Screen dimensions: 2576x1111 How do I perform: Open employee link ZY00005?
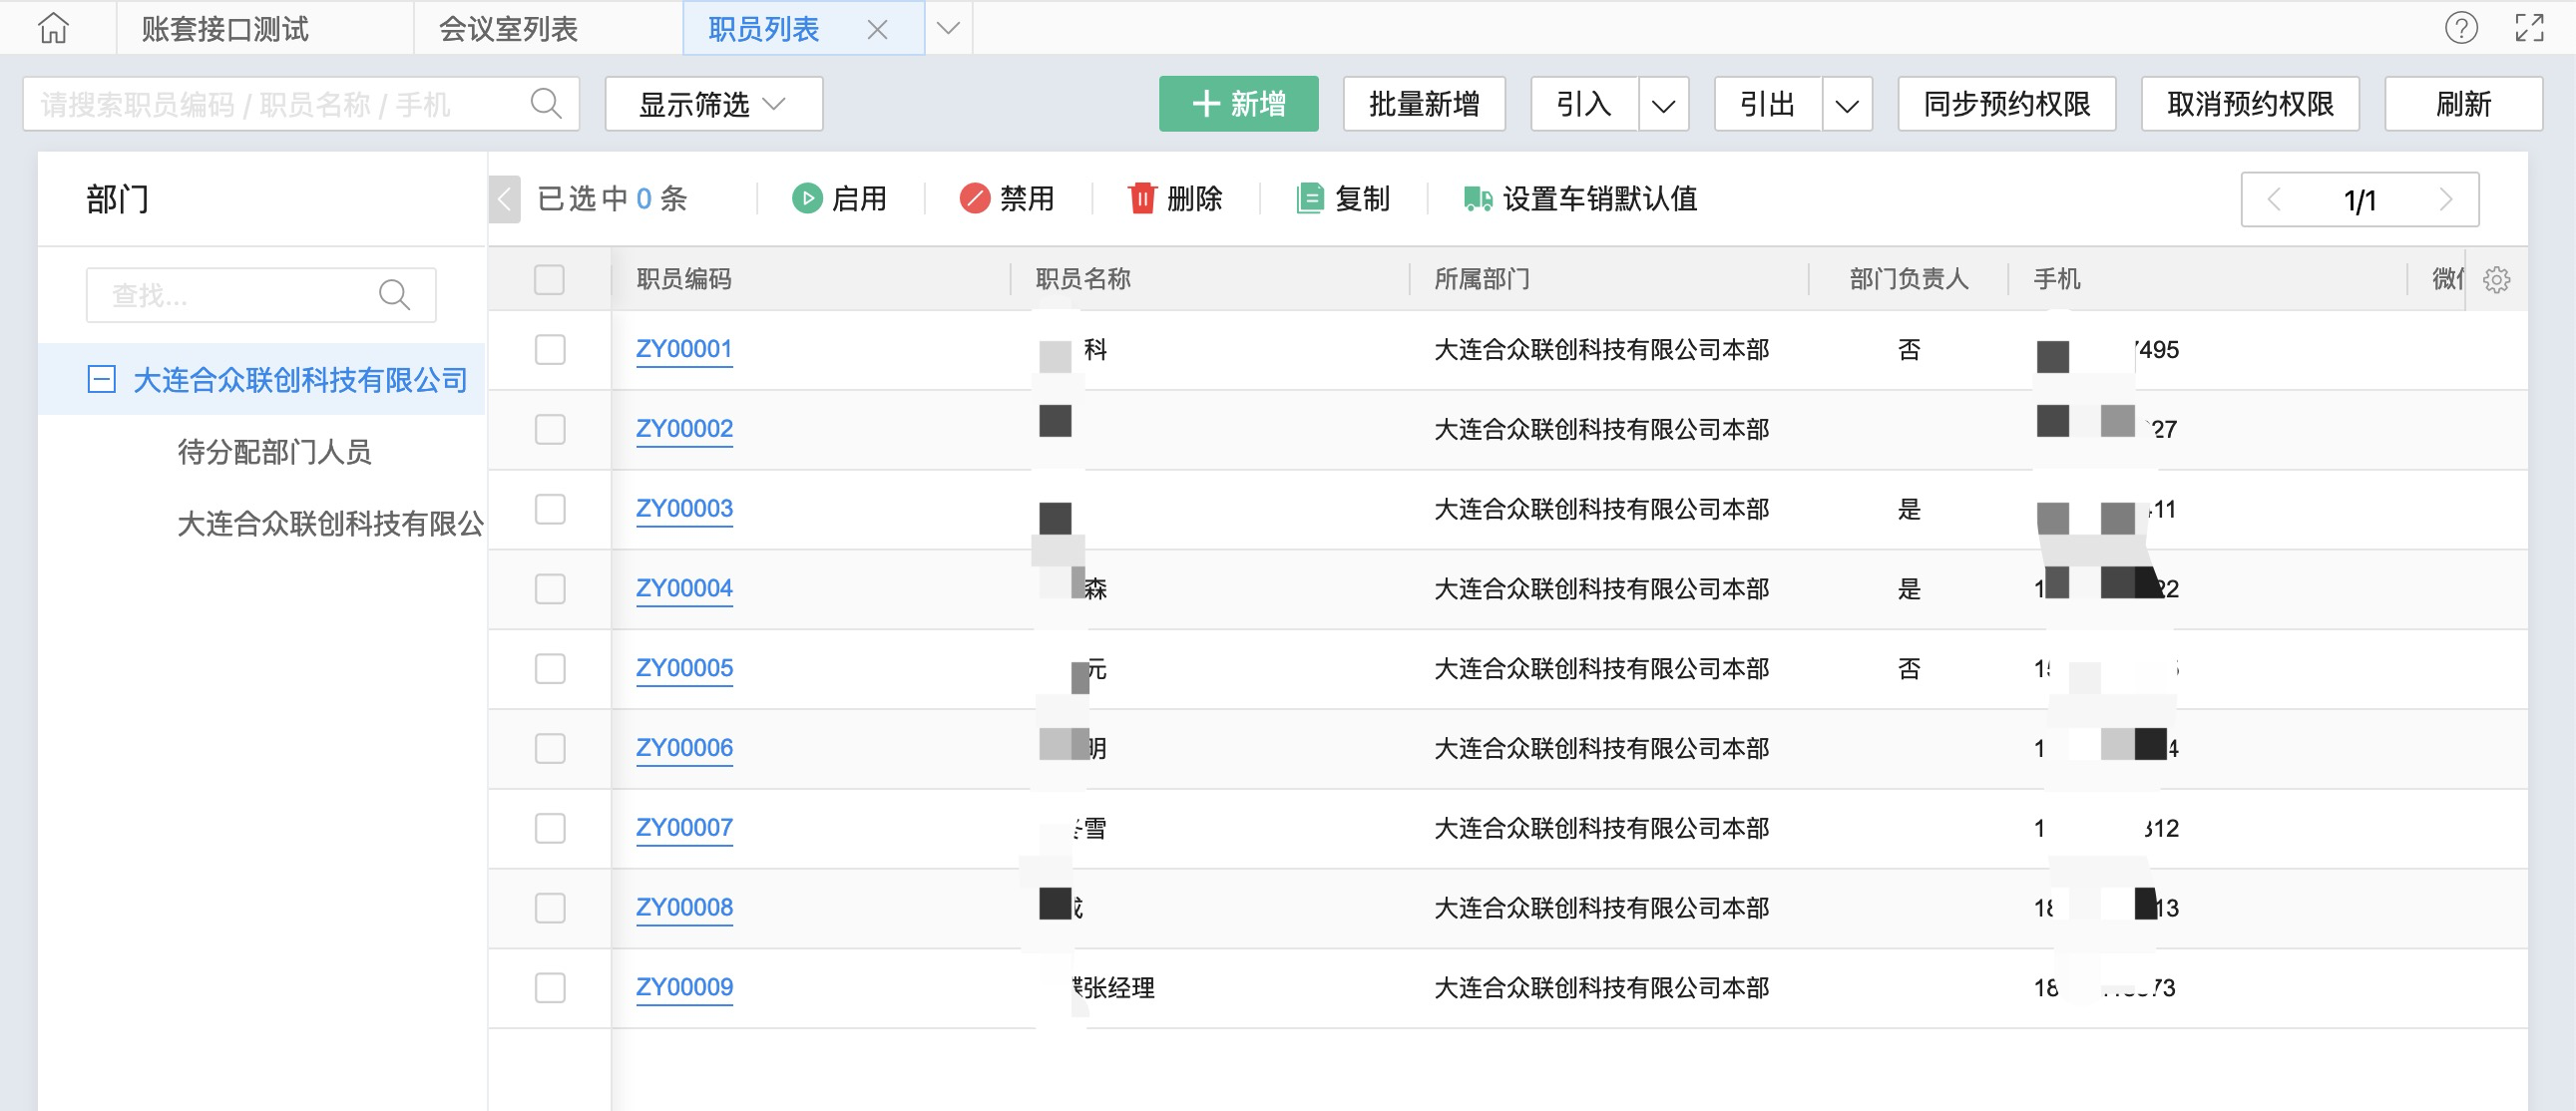pos(684,668)
